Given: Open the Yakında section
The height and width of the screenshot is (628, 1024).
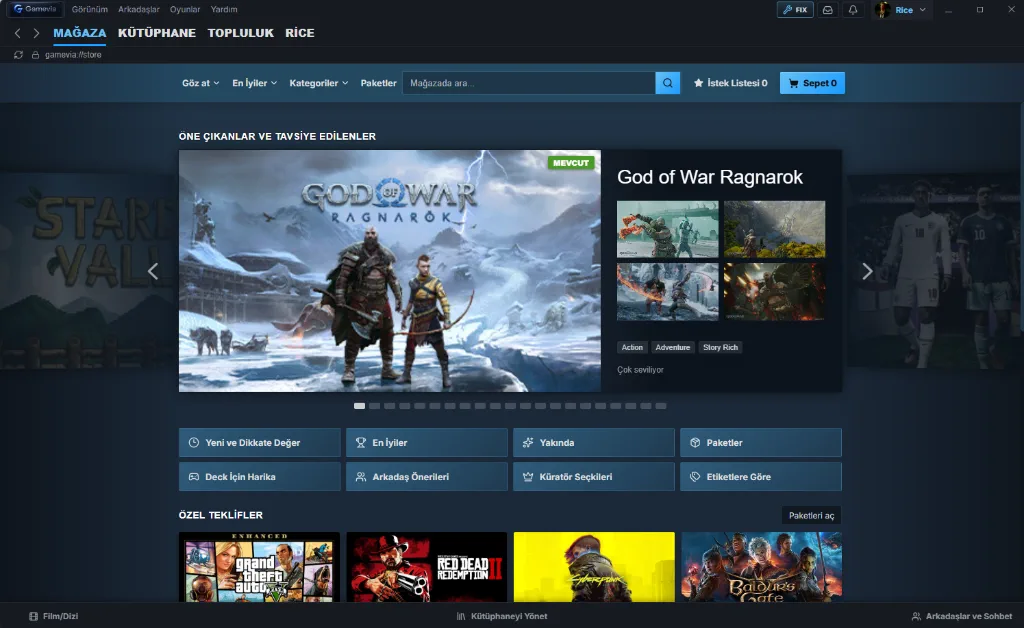Looking at the screenshot, I should (594, 443).
